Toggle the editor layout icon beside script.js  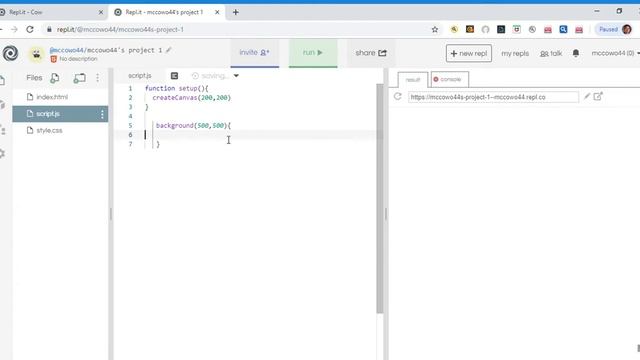(174, 76)
